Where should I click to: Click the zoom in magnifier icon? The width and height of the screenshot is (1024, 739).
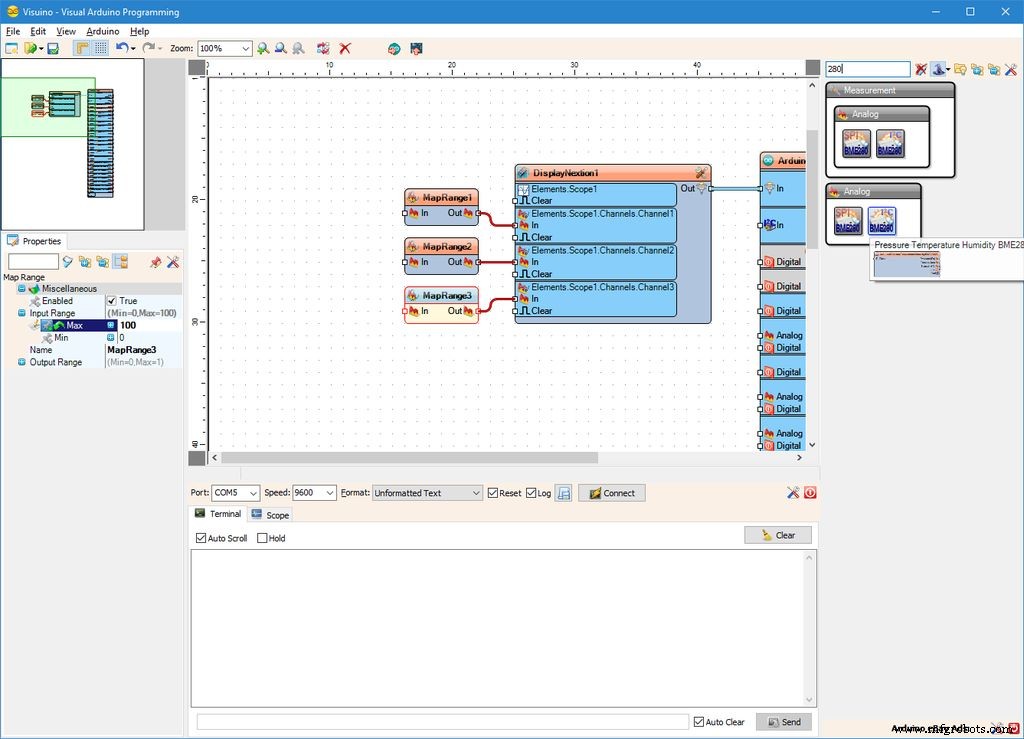tap(263, 48)
